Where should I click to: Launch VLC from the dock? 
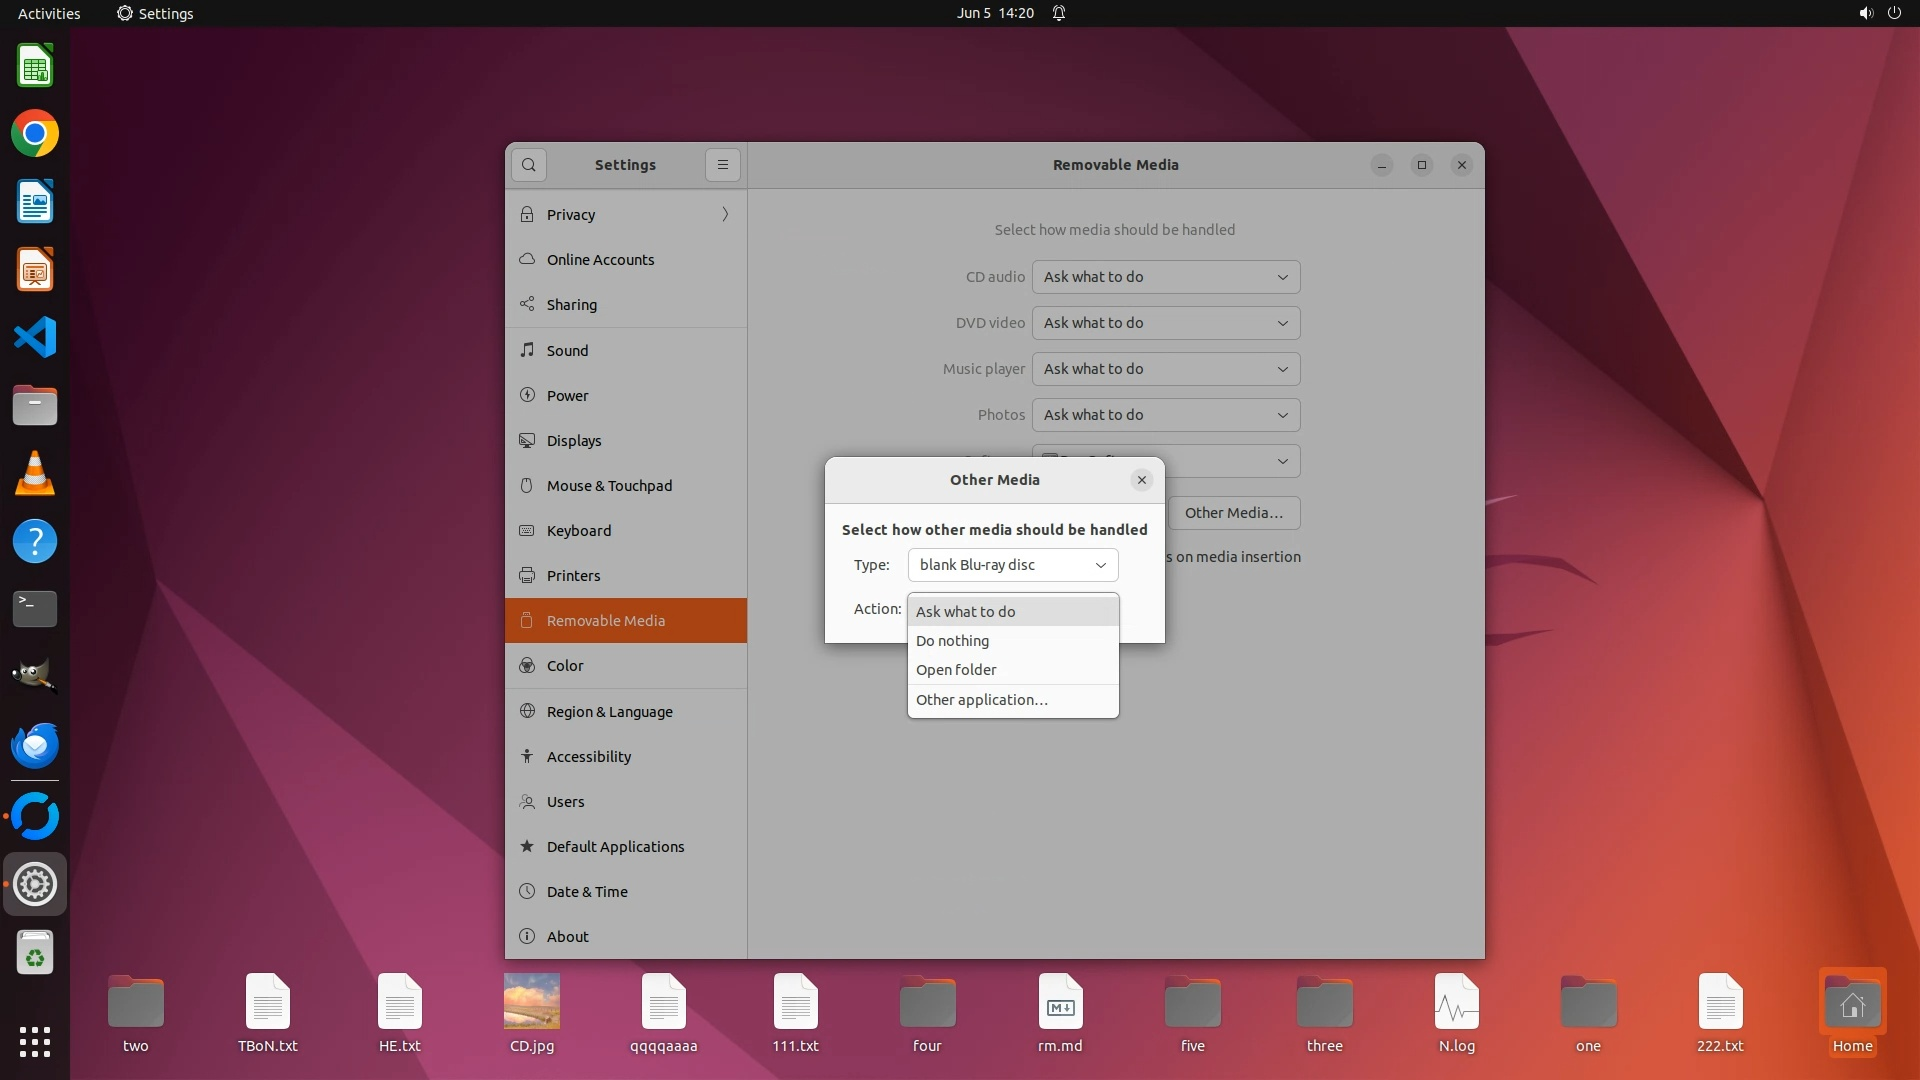(35, 473)
